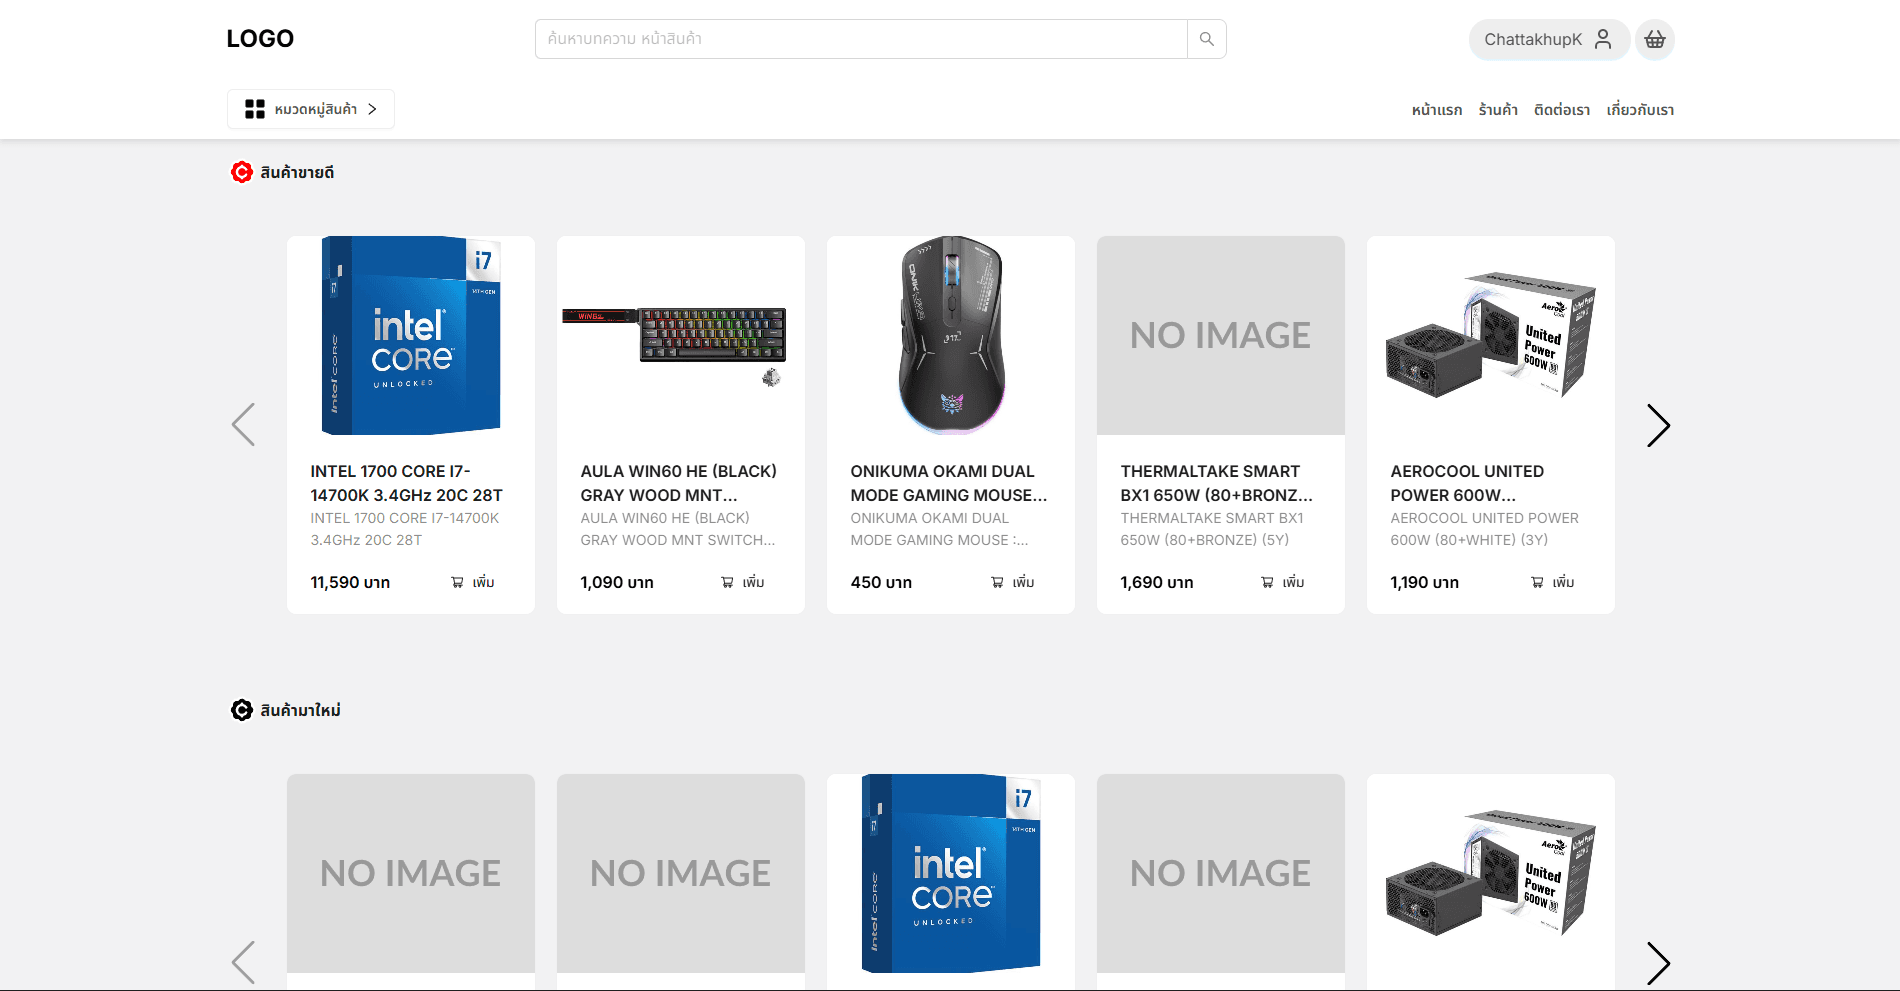The image size is (1900, 991).
Task: Click the 450 บาท price
Action: (881, 582)
